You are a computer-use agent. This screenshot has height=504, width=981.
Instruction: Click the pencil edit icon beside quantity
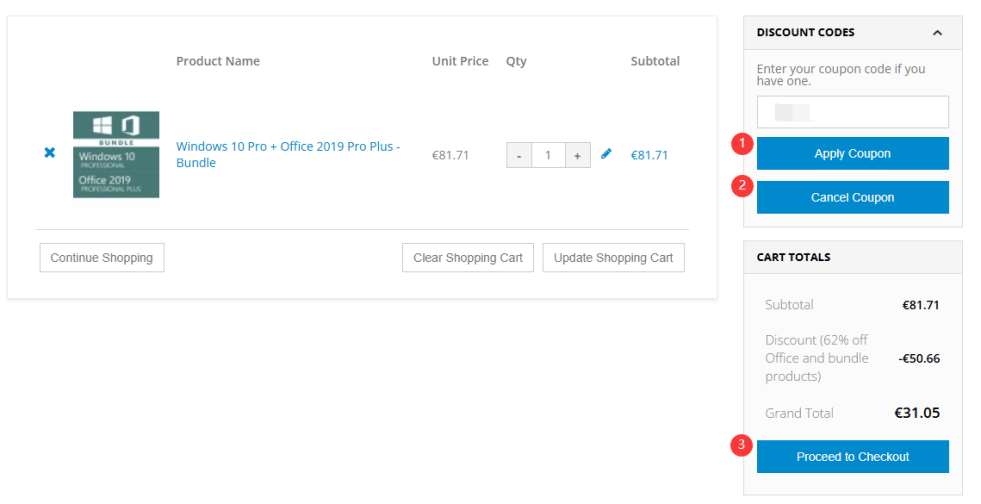click(606, 154)
